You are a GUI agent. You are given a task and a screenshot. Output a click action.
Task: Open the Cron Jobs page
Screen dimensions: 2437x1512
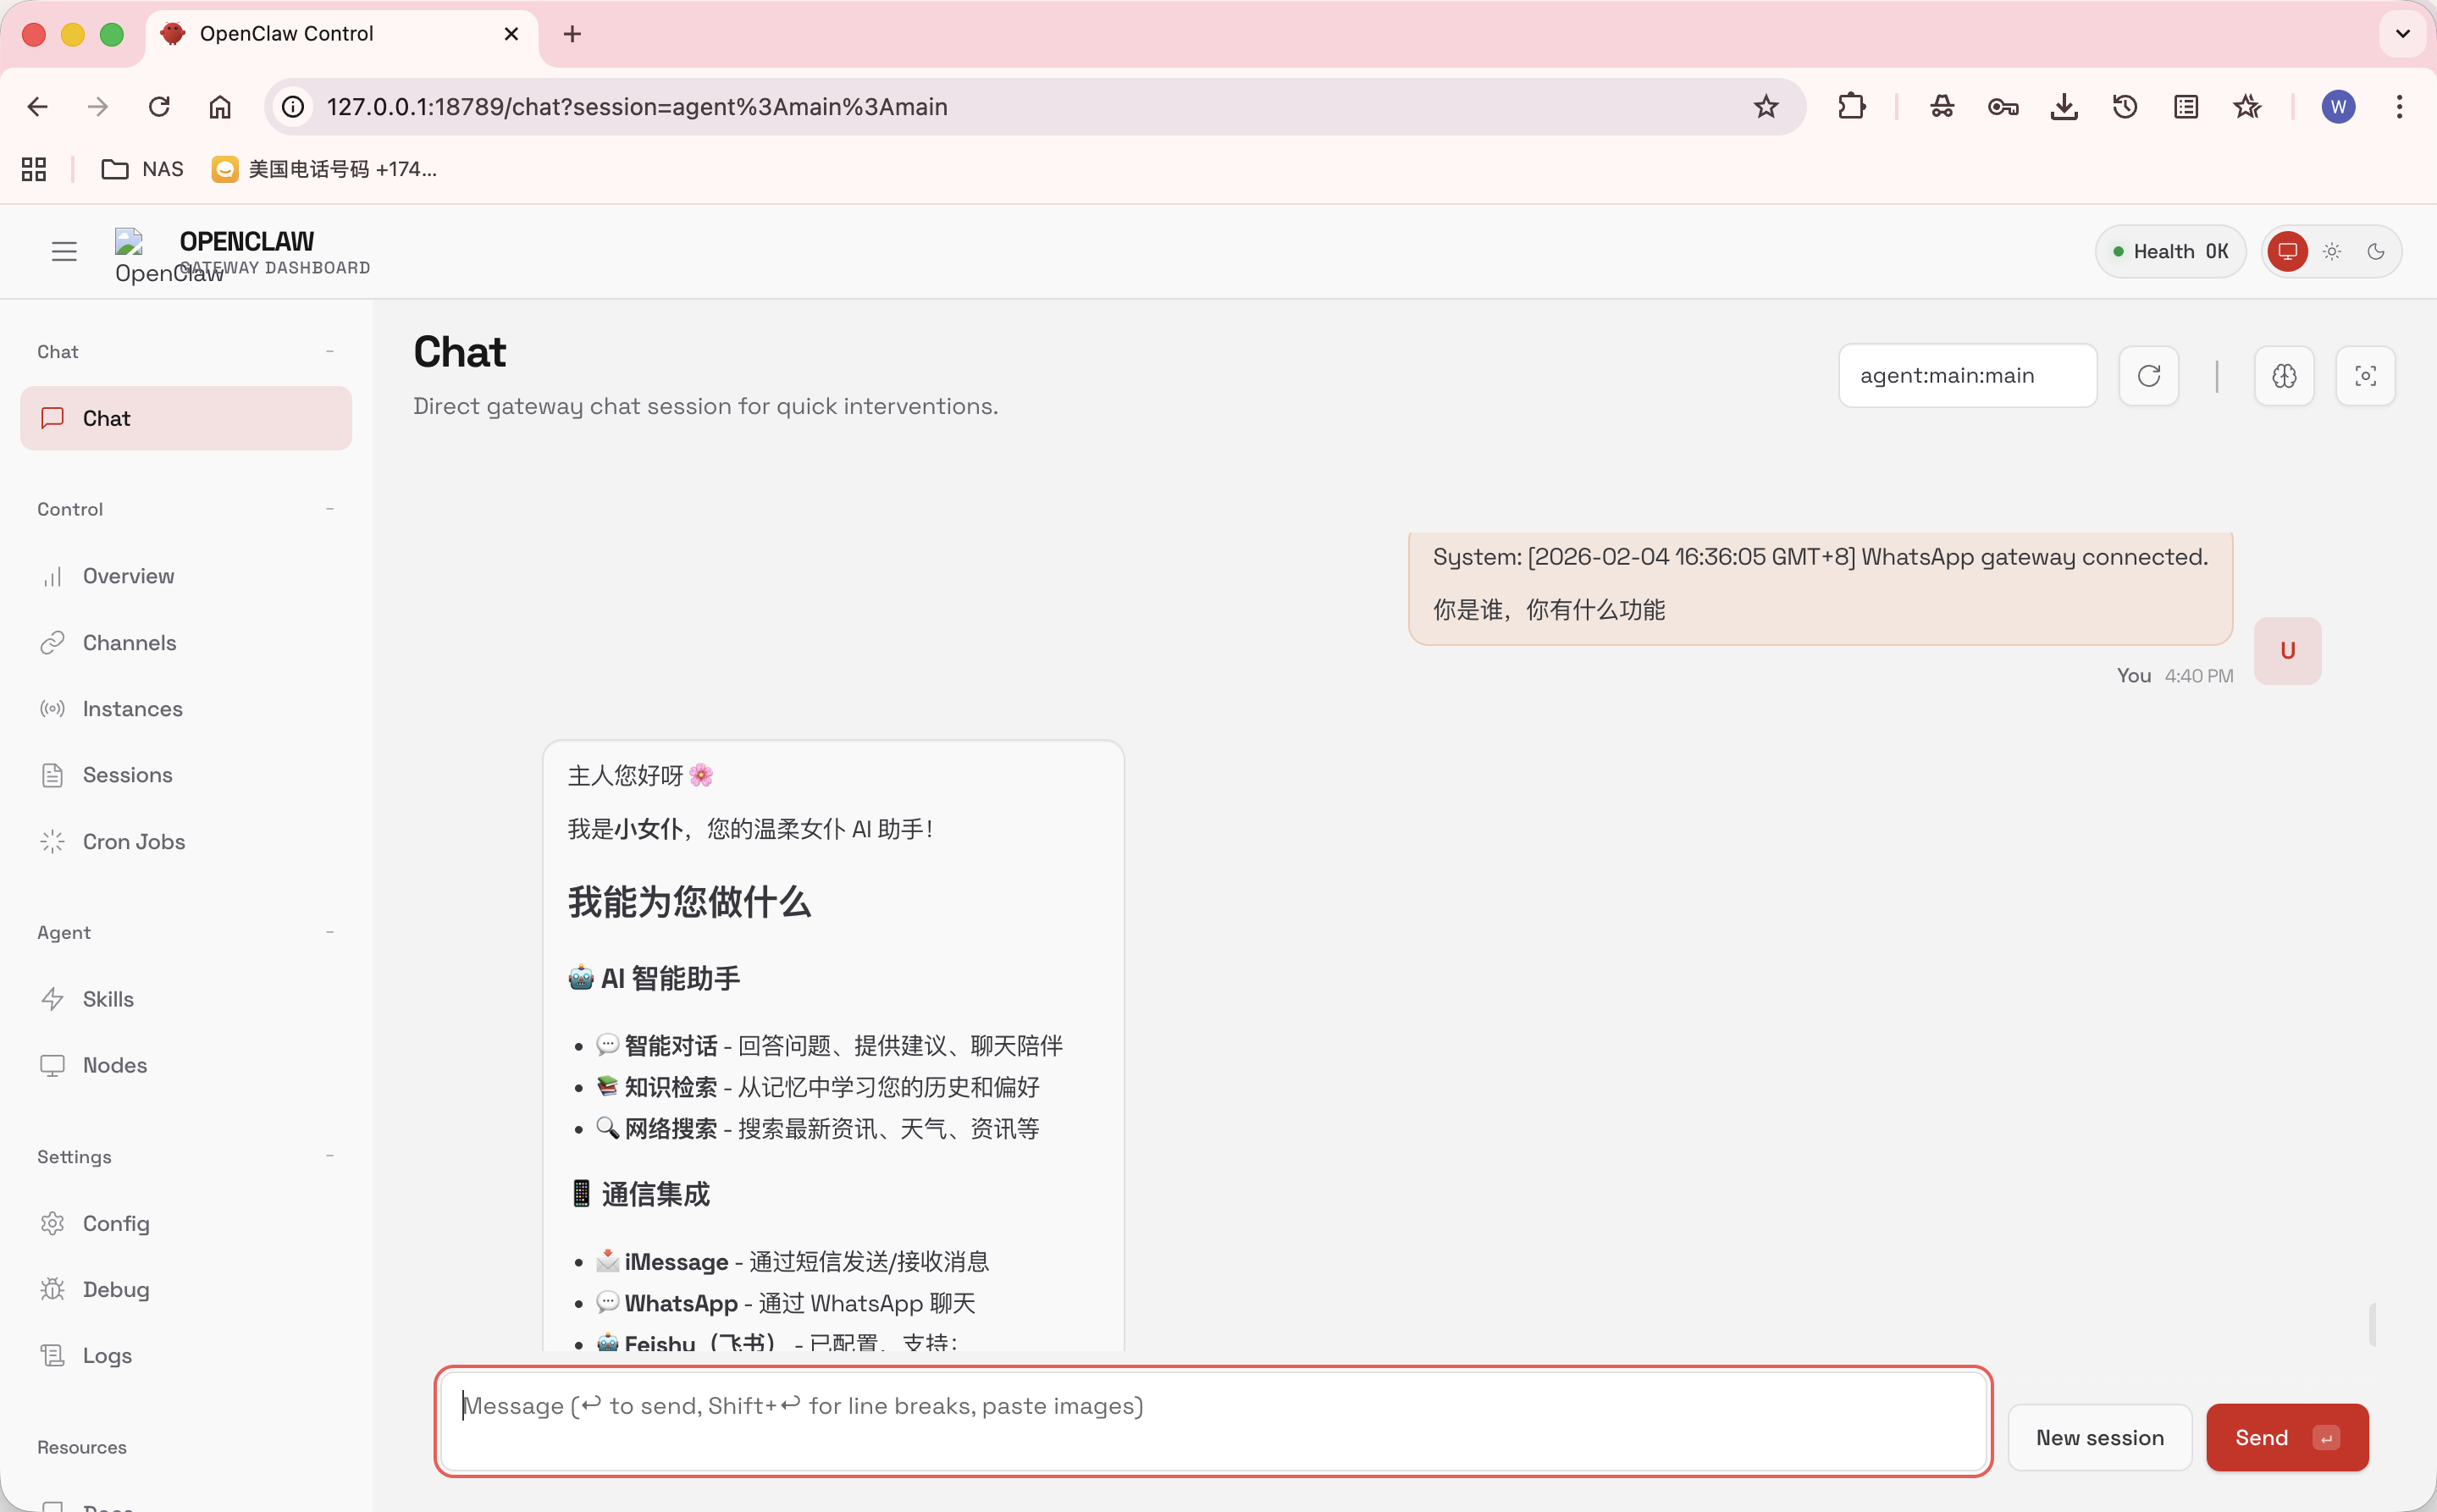click(133, 842)
